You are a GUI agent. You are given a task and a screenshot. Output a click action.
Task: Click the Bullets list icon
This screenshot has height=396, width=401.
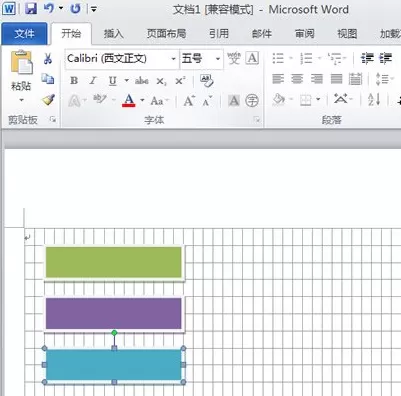[278, 59]
